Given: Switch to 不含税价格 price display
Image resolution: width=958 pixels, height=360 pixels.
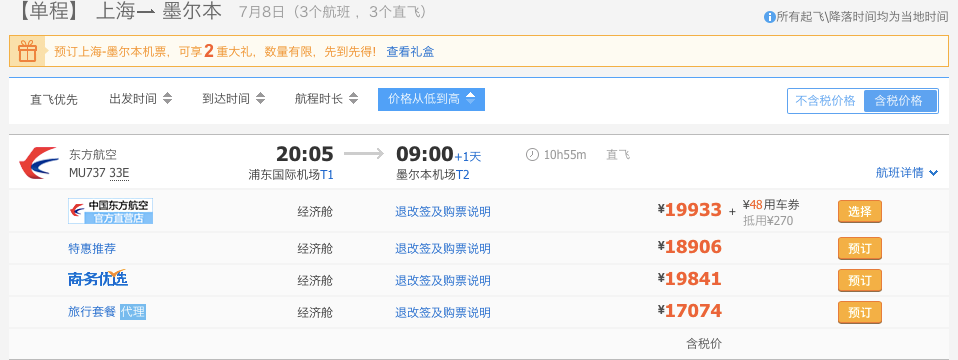Looking at the screenshot, I should (x=825, y=101).
